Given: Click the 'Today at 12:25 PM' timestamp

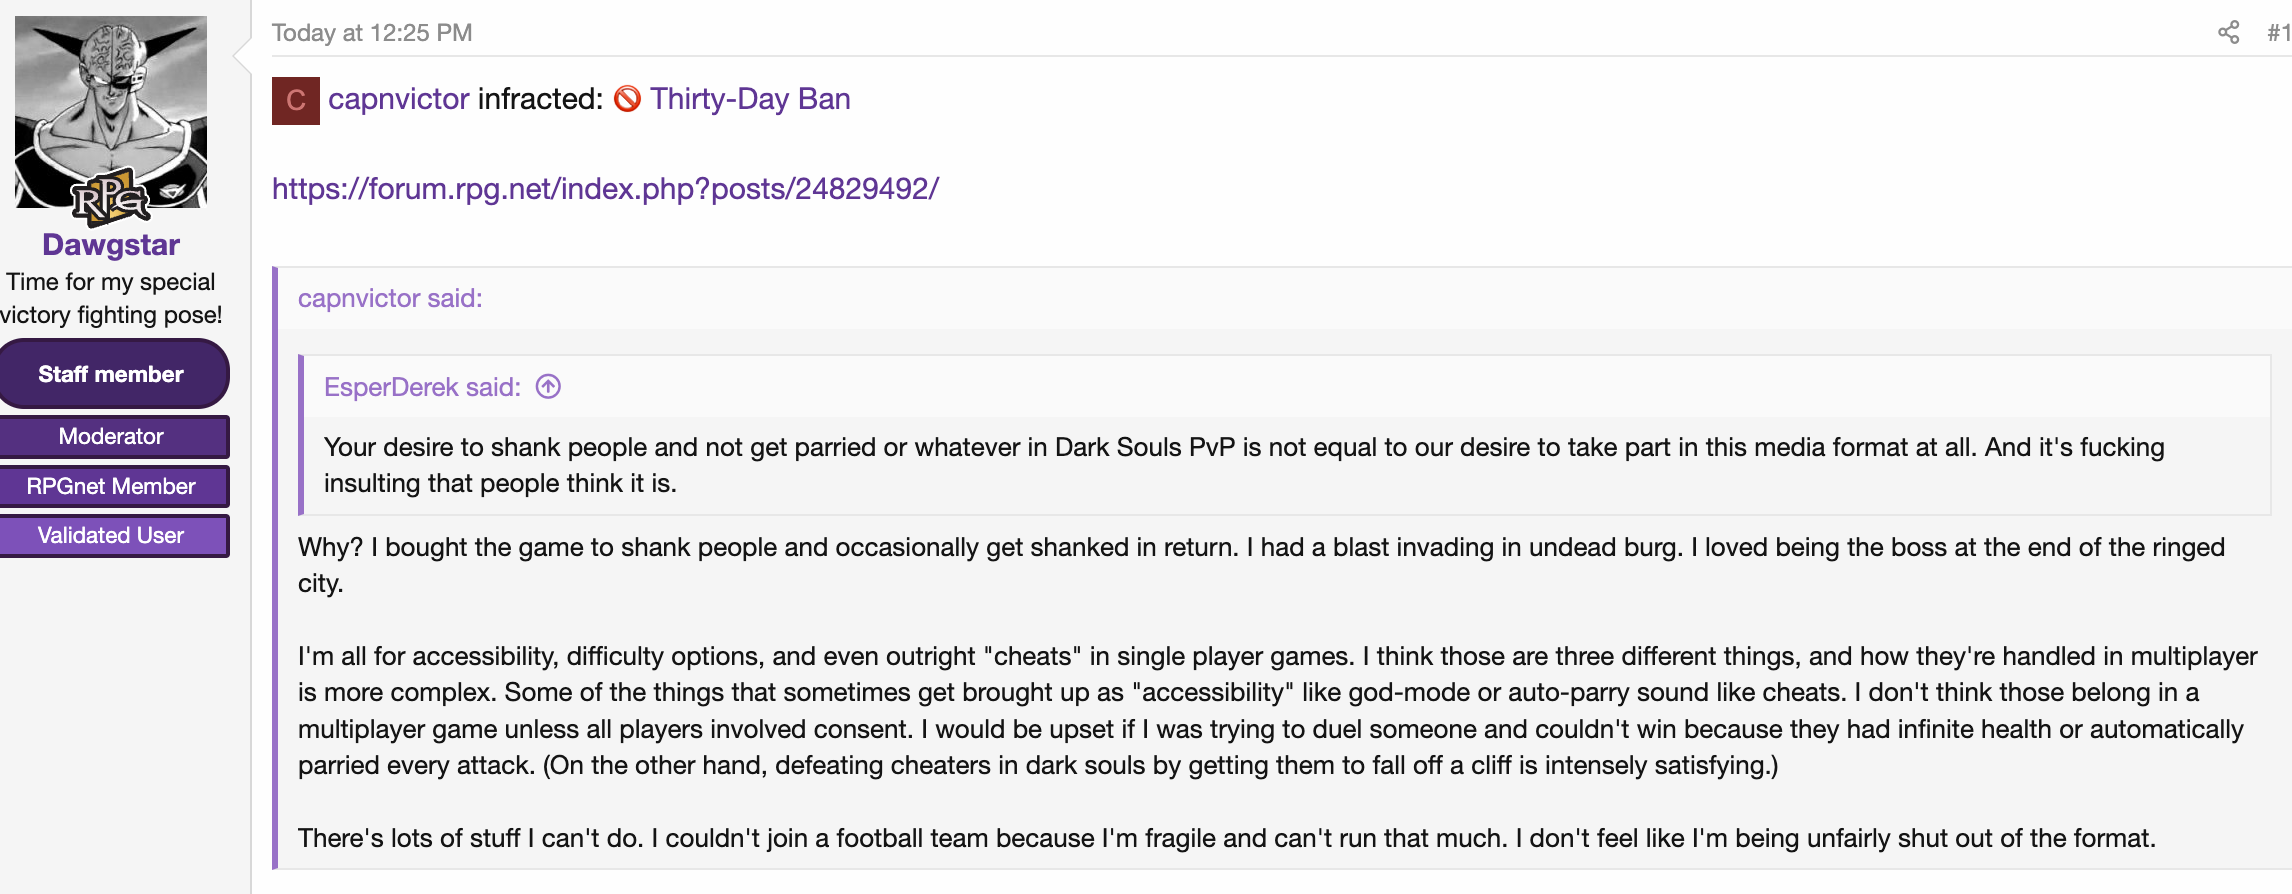Looking at the screenshot, I should (372, 33).
